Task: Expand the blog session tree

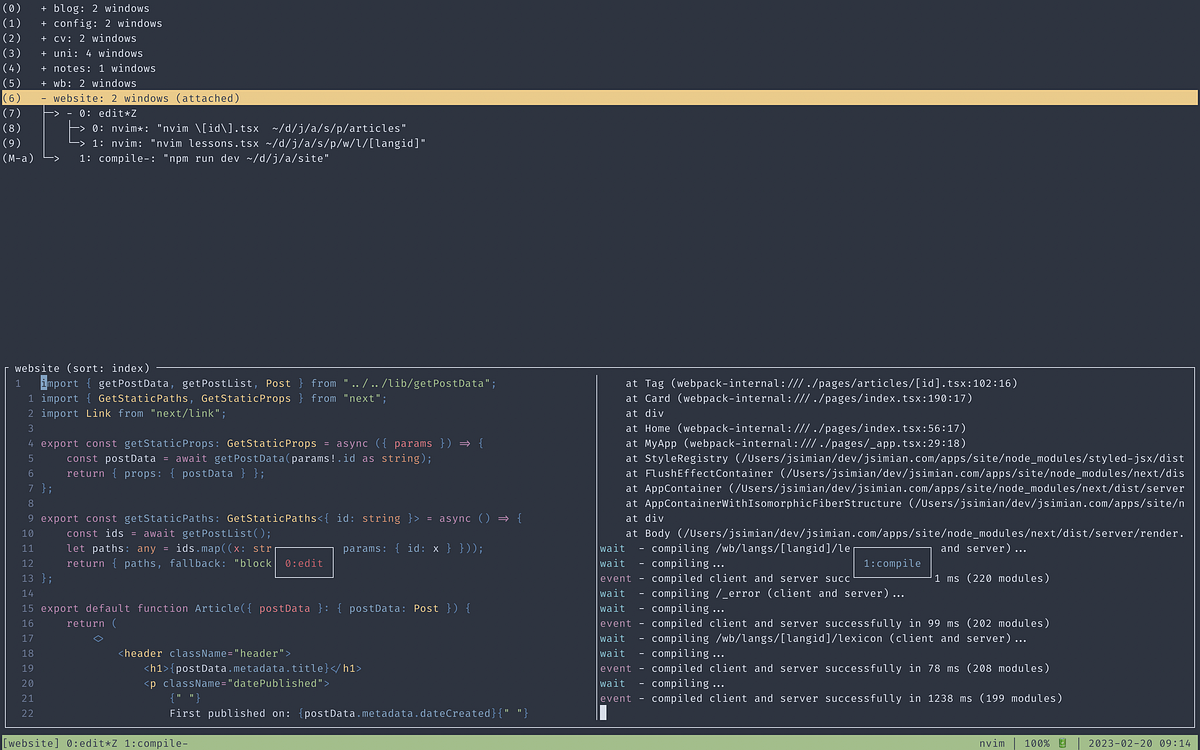Action: [43, 8]
